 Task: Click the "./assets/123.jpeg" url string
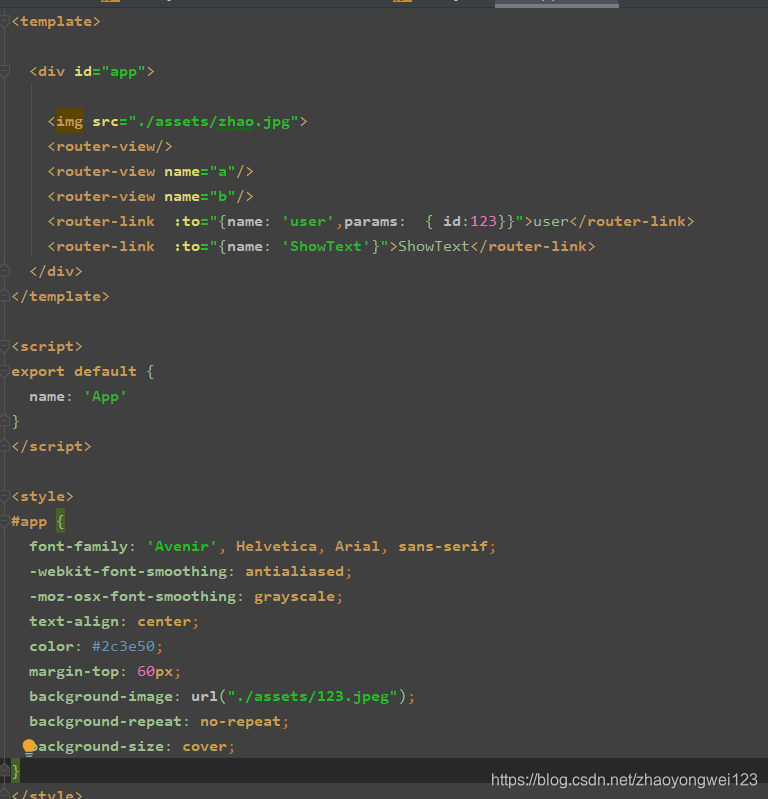tap(312, 697)
